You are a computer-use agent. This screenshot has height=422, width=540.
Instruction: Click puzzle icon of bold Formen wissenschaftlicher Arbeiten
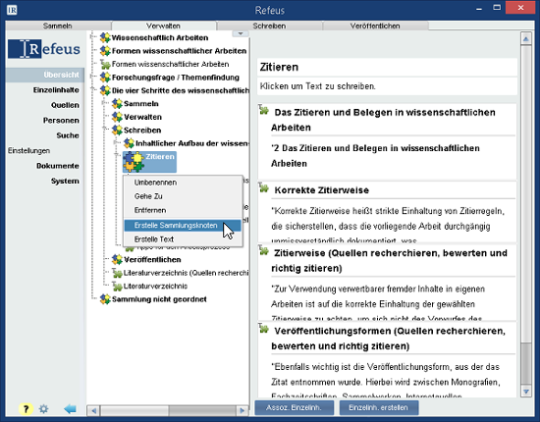[x=105, y=51]
